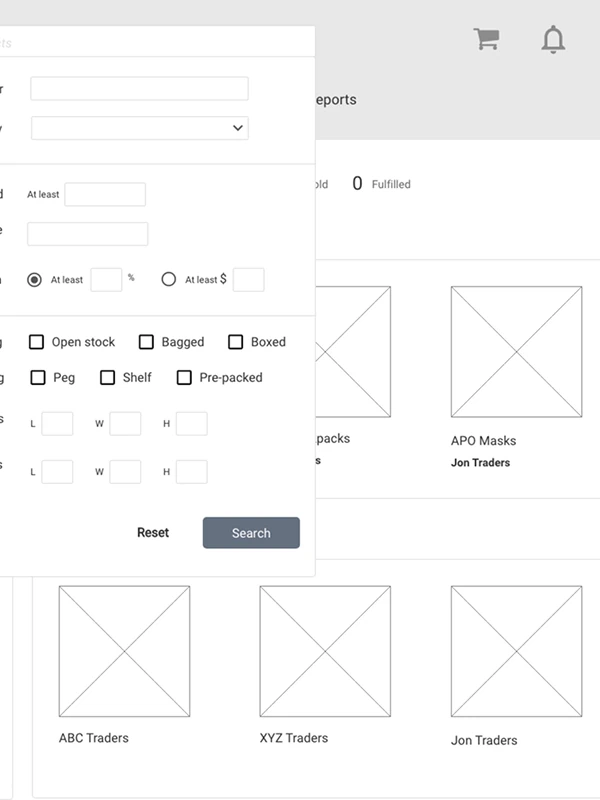The height and width of the screenshot is (800, 600).
Task: Click the Search button
Action: [x=251, y=533]
